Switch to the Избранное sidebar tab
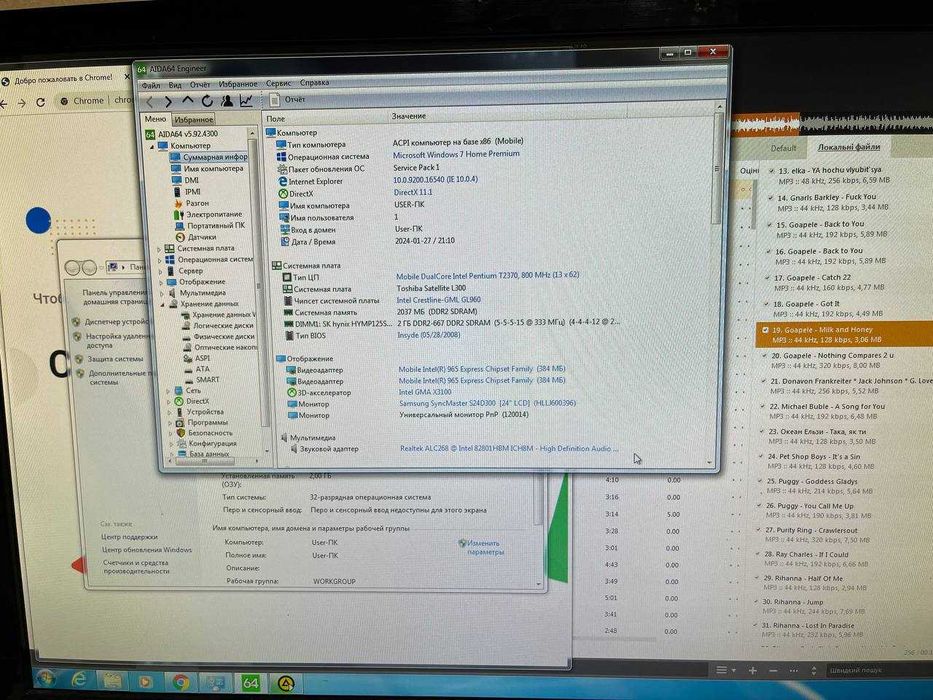 [193, 120]
